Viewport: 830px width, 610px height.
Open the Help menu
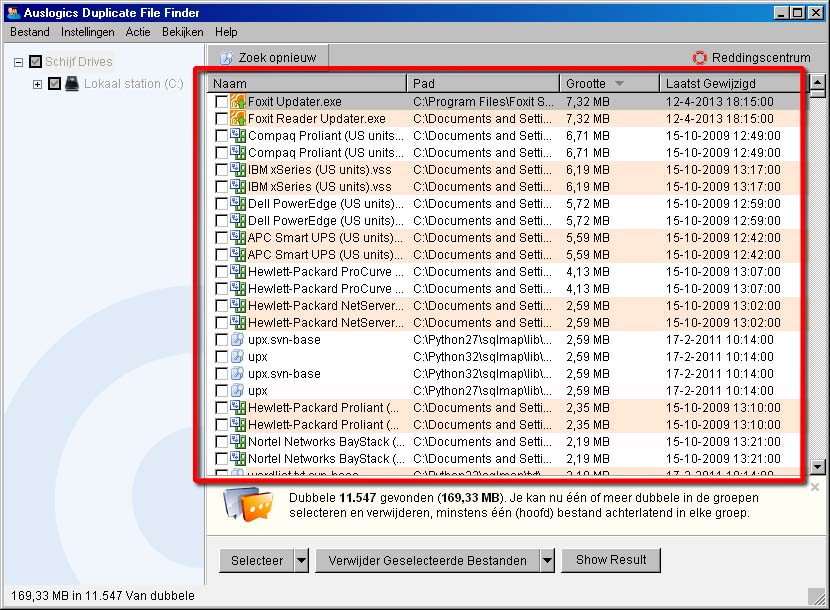pos(226,32)
